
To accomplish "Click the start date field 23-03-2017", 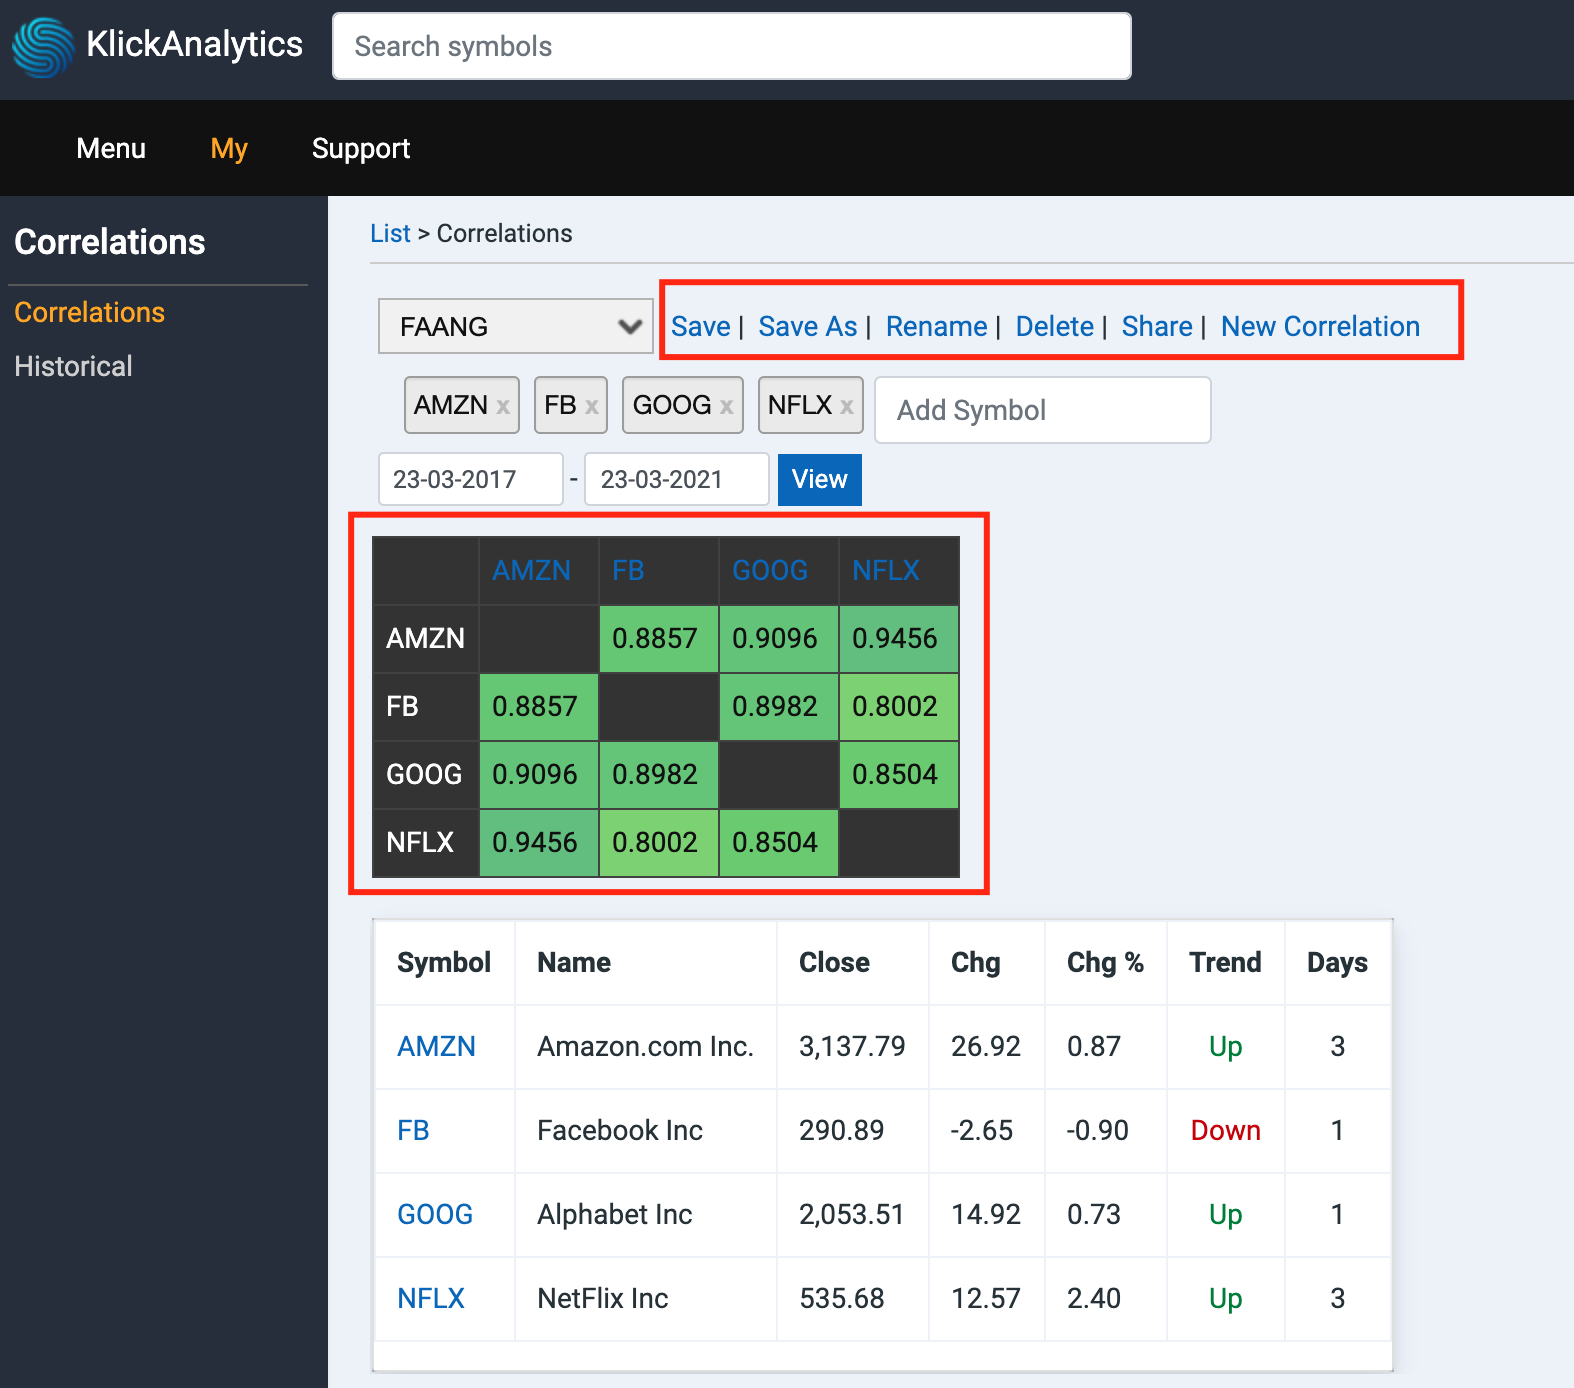I will (x=470, y=479).
